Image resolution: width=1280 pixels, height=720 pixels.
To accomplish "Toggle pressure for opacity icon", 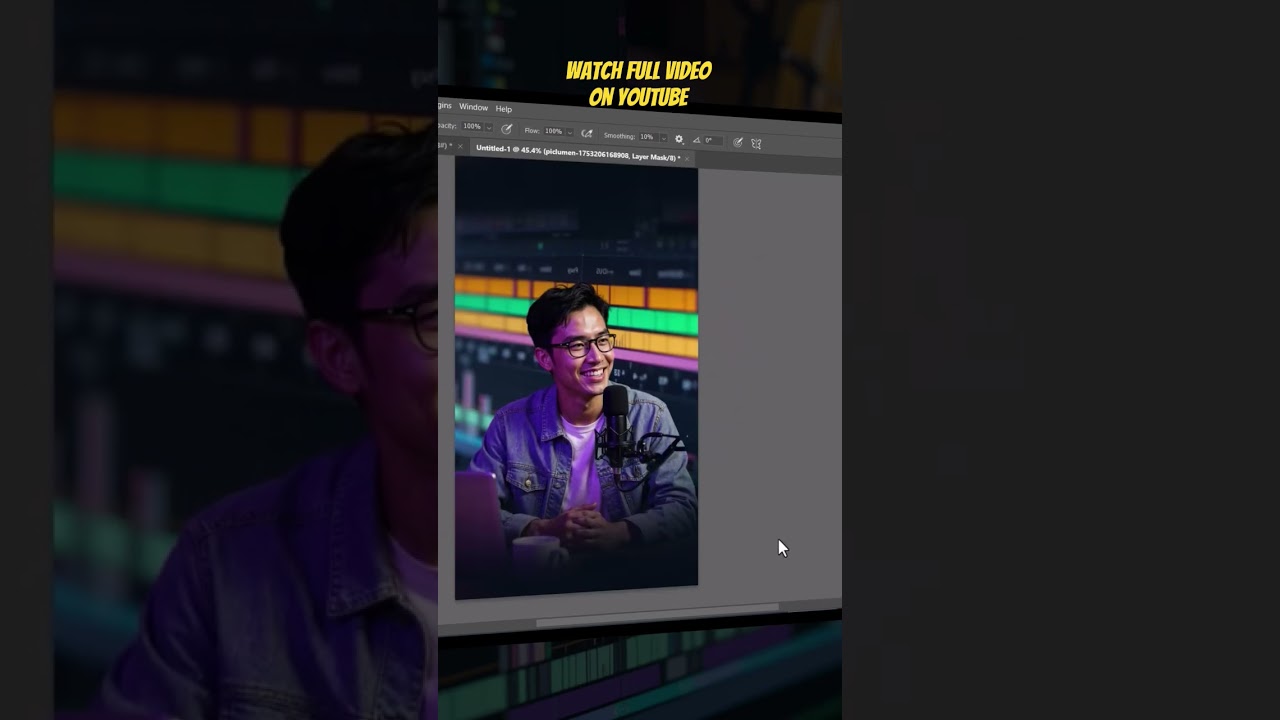I will (506, 129).
